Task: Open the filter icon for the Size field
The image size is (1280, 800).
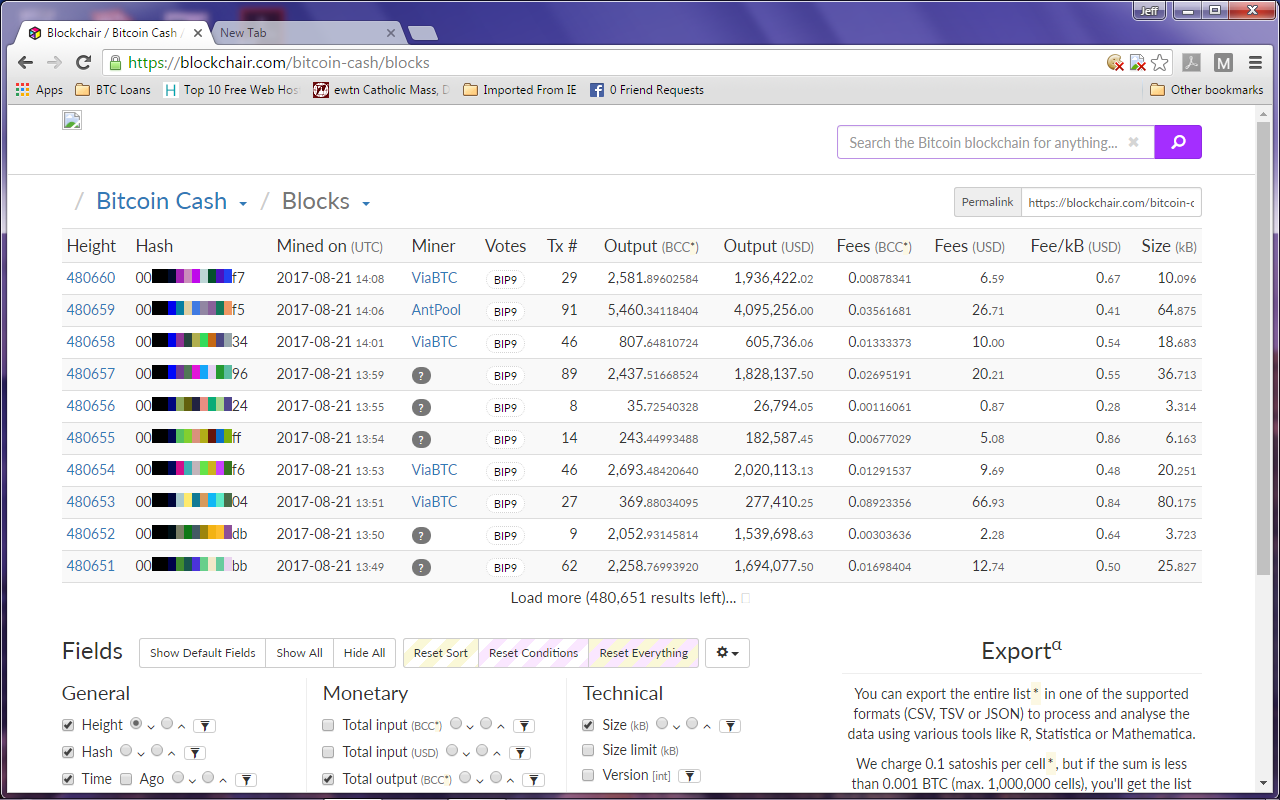Action: coord(730,726)
